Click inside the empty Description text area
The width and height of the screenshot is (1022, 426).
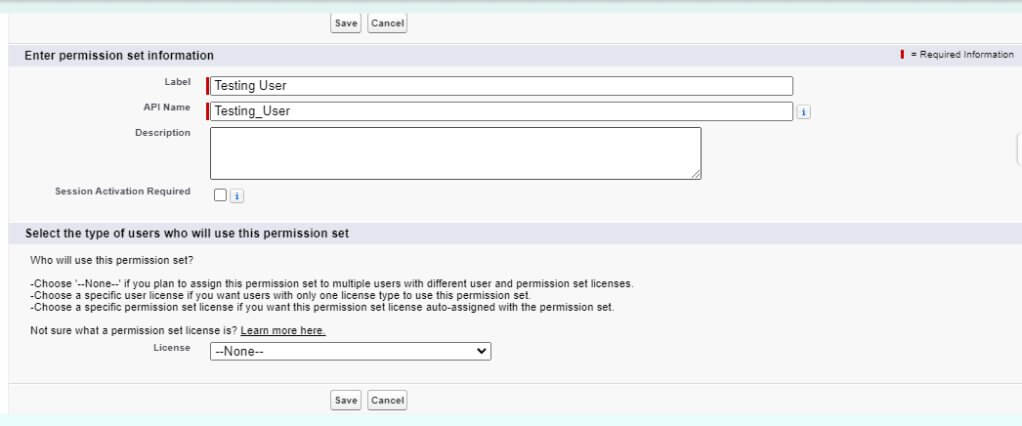coord(455,153)
